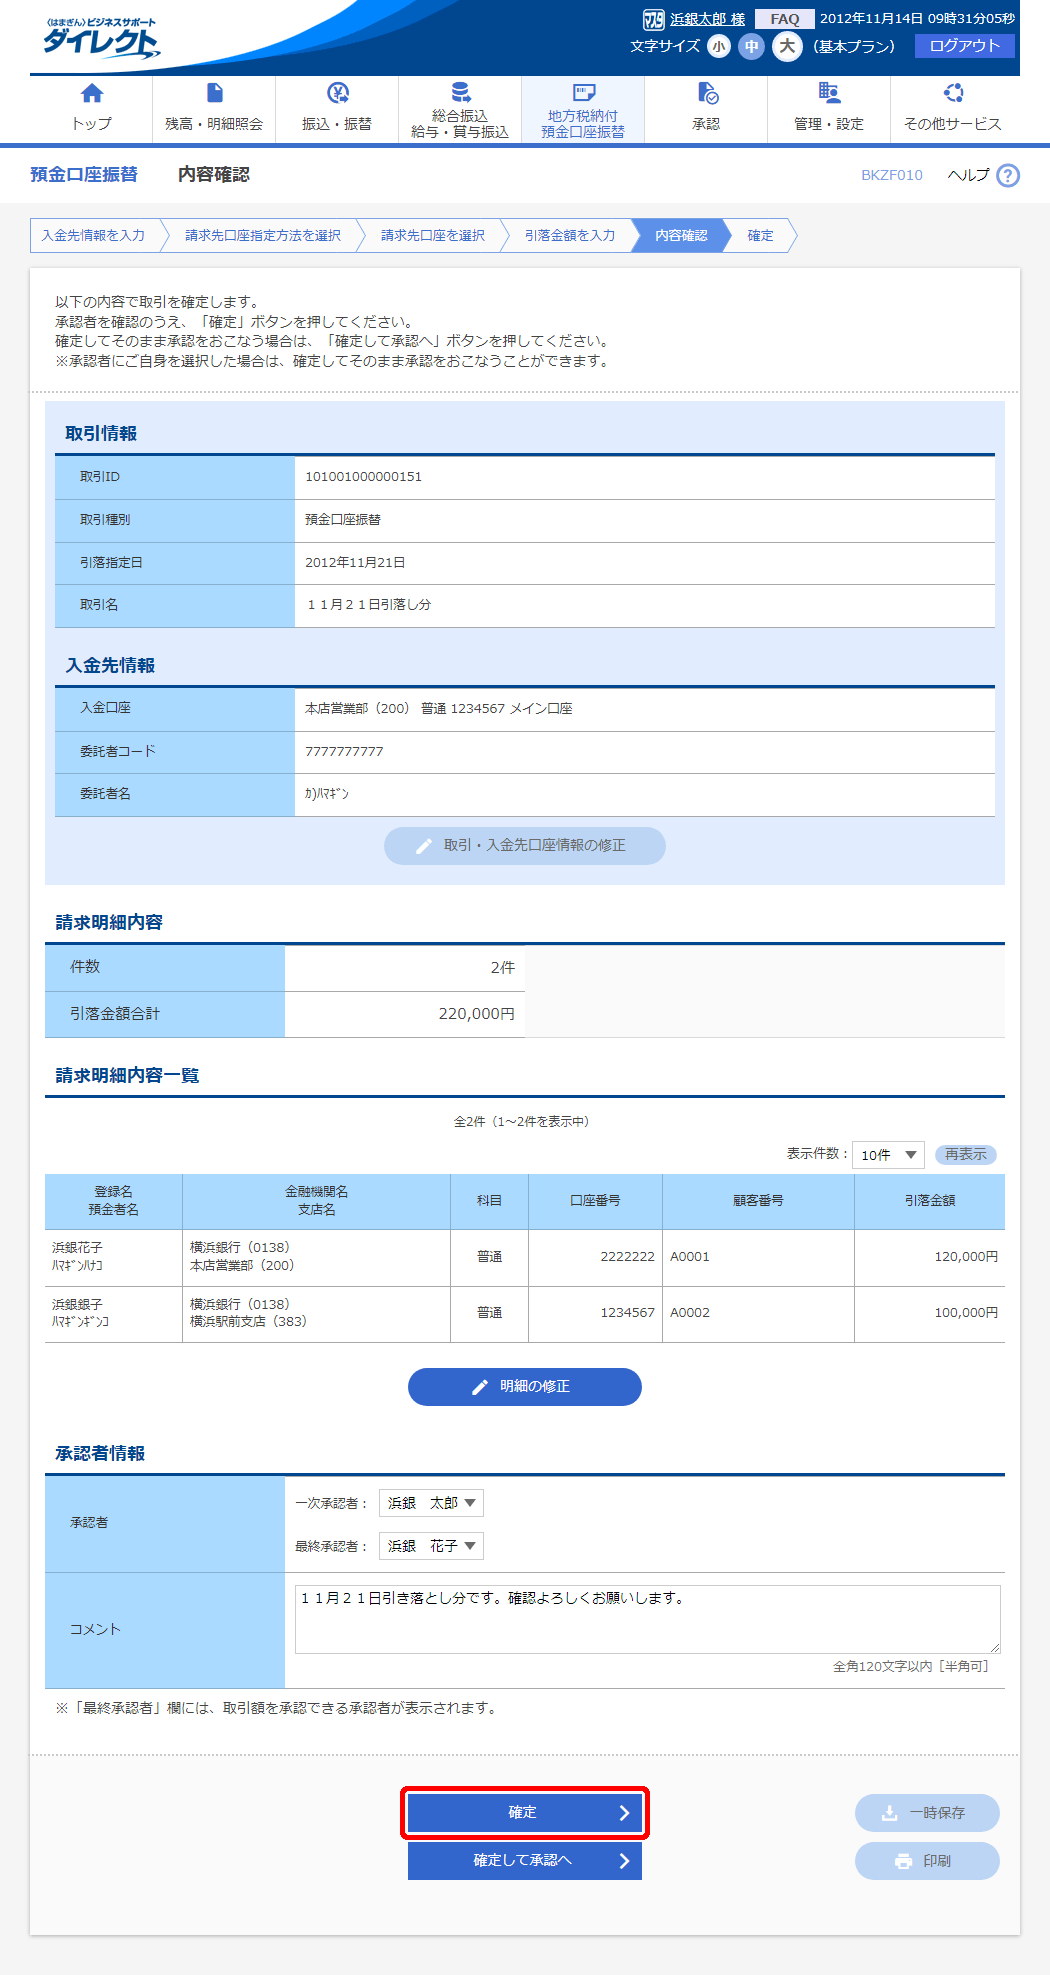This screenshot has height=1975, width=1050.
Task: Open the bulk transfer coins icon
Action: (x=460, y=93)
